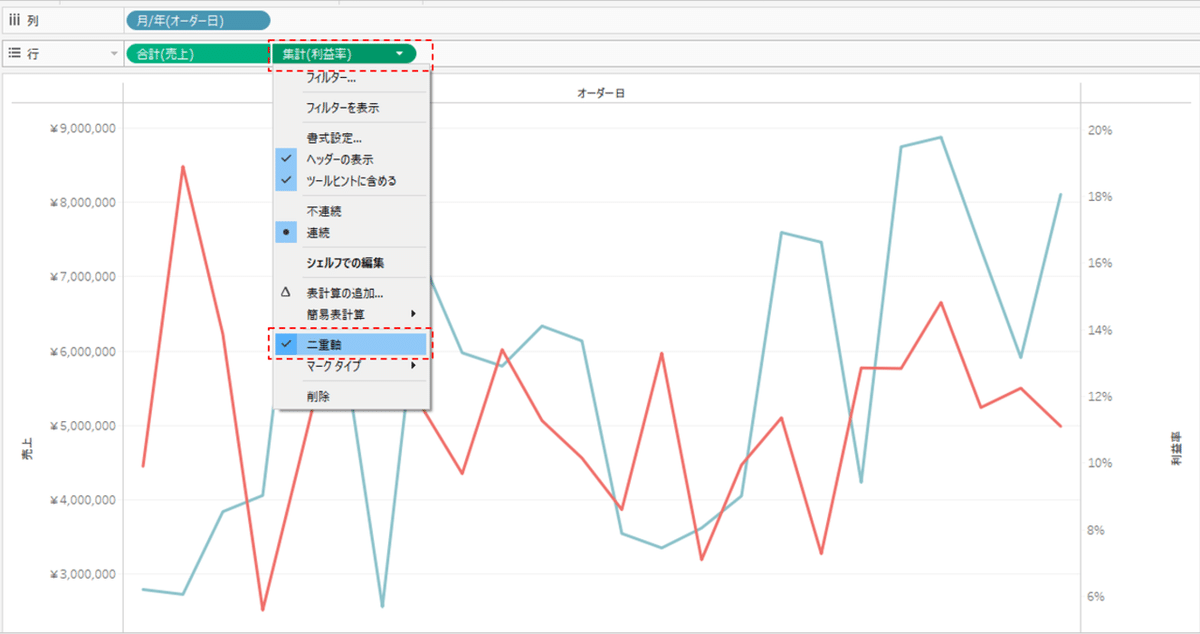Screen dimensions: 1200x634
Task: Click the 18% right axis label
Action: coord(1101,197)
